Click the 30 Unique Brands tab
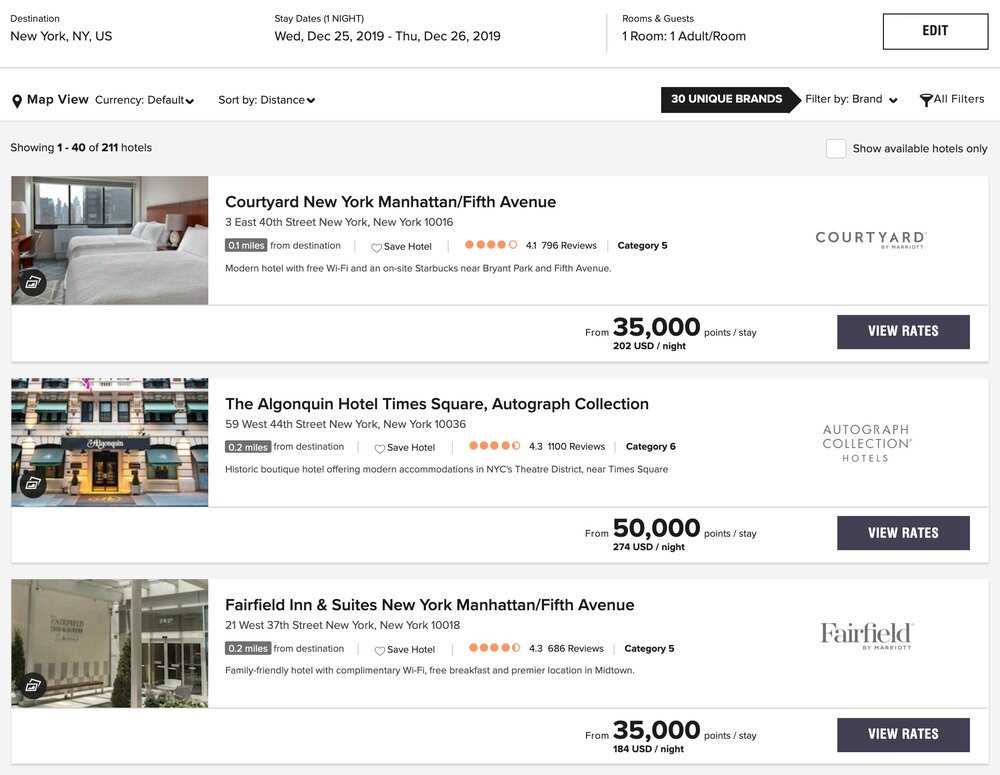 point(727,99)
